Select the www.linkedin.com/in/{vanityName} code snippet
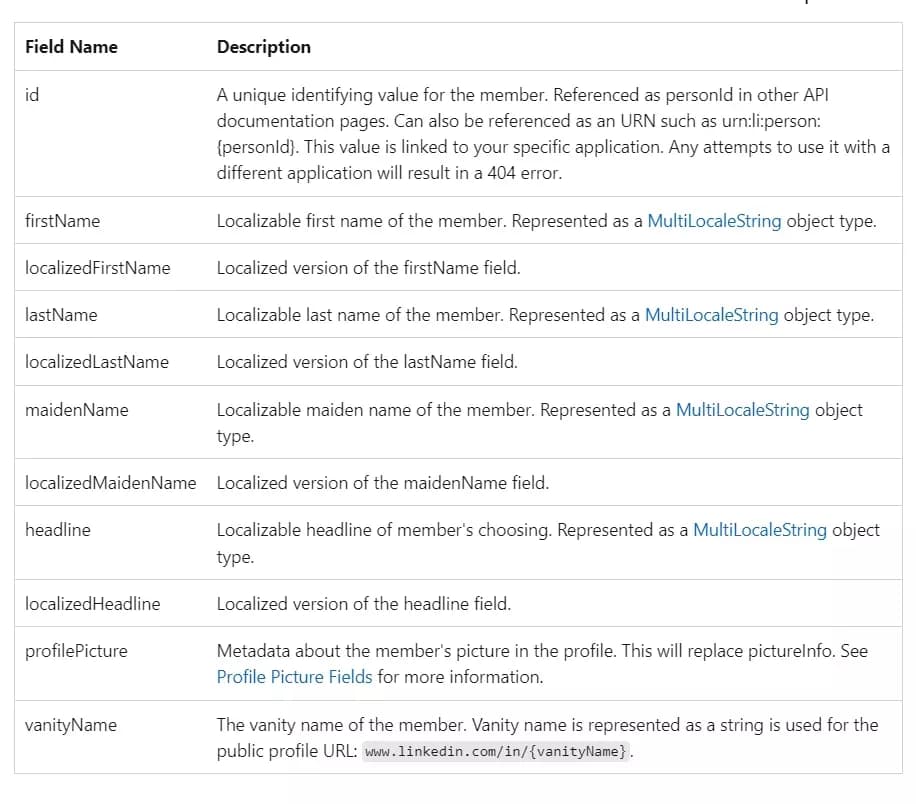 495,751
